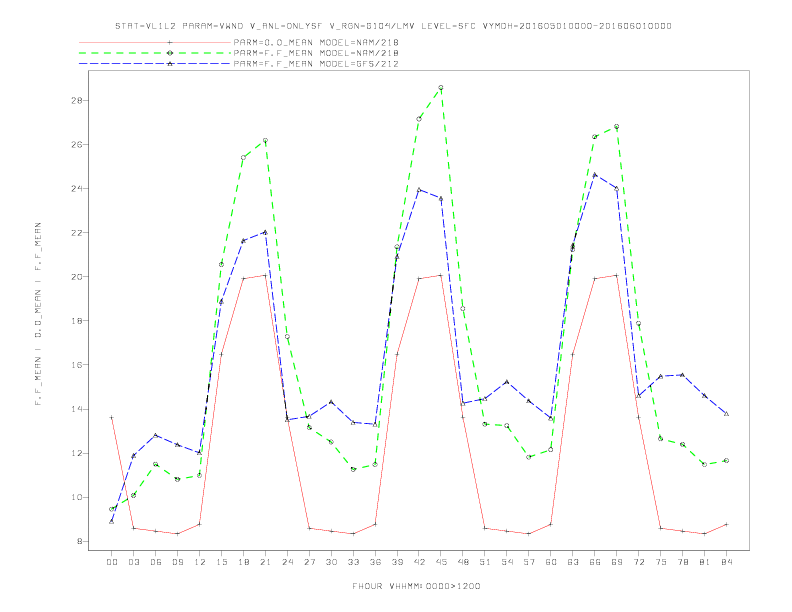Click x-axis tick label 84
The height and width of the screenshot is (612, 792).
(x=726, y=562)
